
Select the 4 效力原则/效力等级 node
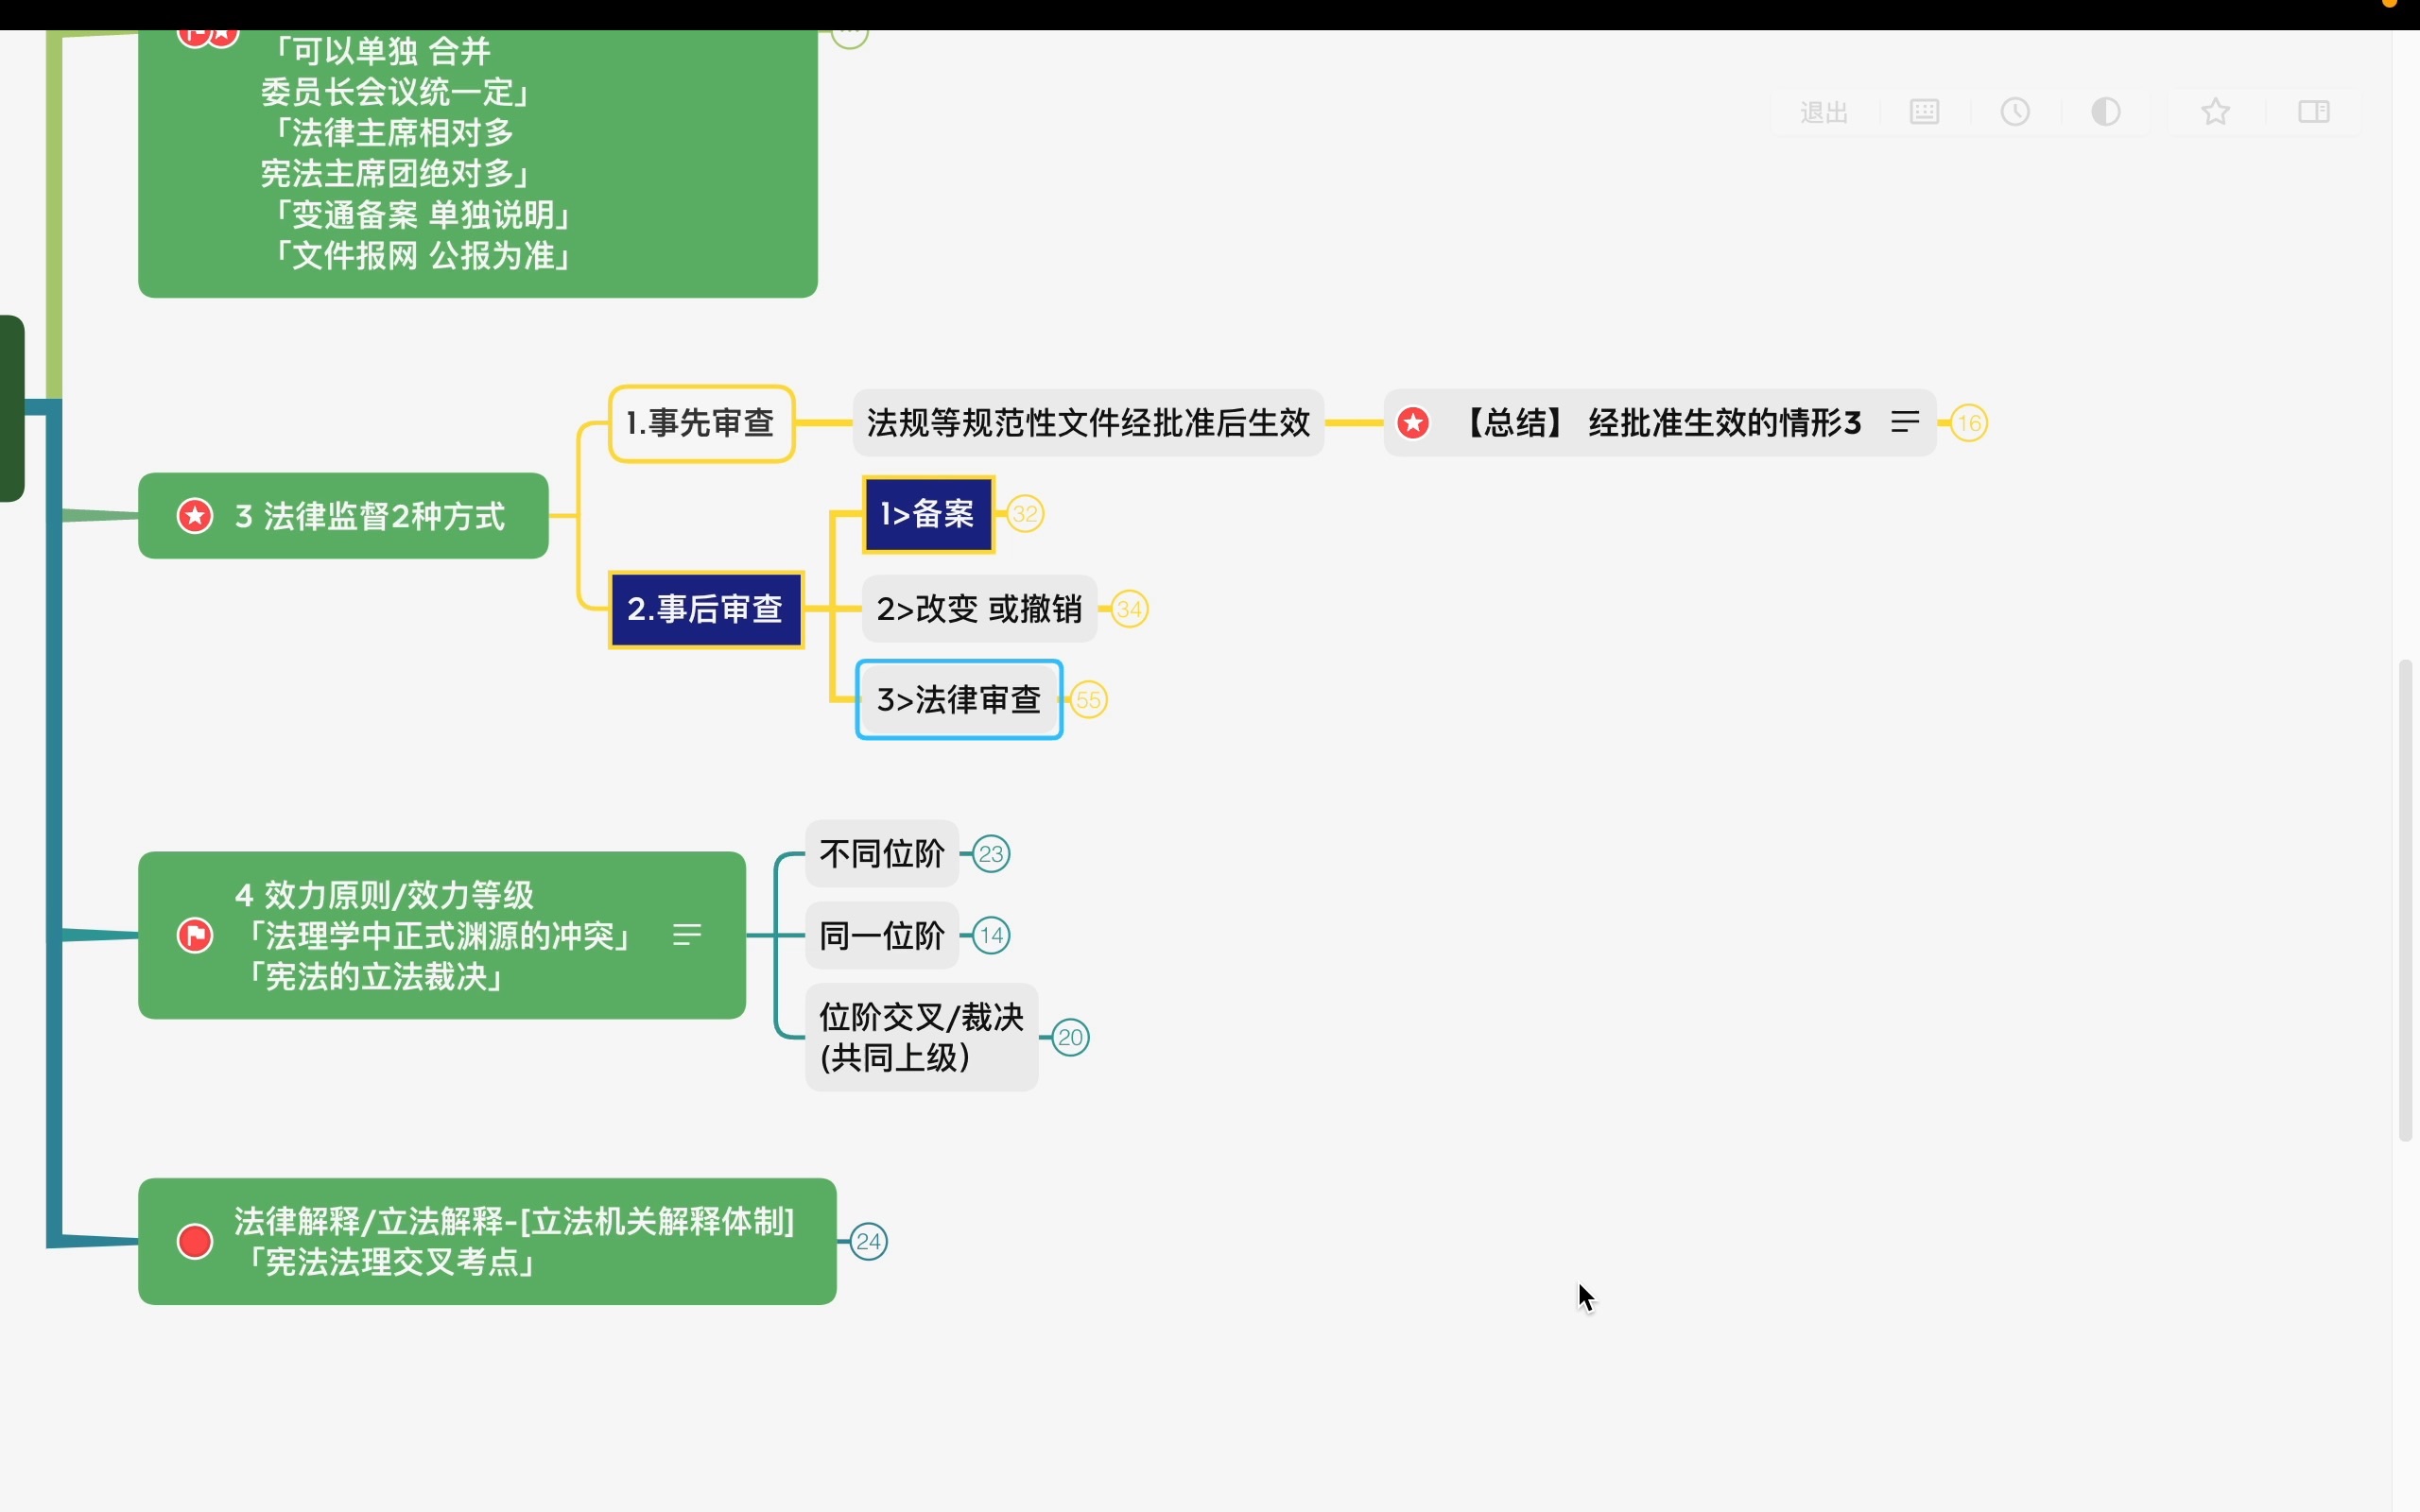(442, 936)
